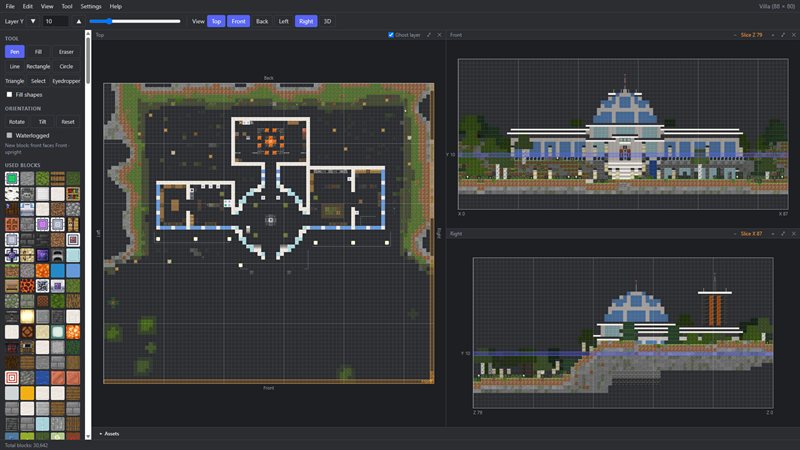Image resolution: width=800 pixels, height=450 pixels.
Task: Go to next slice in Right panel
Action: point(772,234)
